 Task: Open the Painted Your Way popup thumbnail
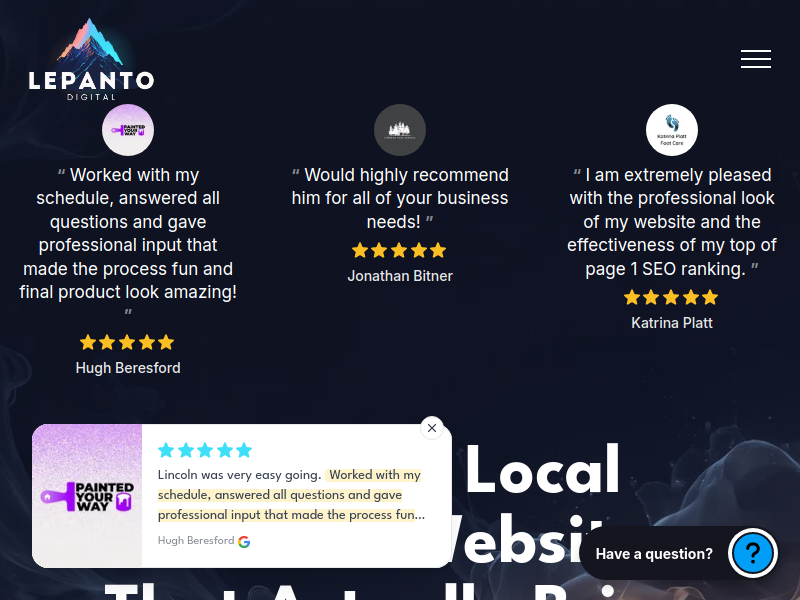[x=87, y=496]
